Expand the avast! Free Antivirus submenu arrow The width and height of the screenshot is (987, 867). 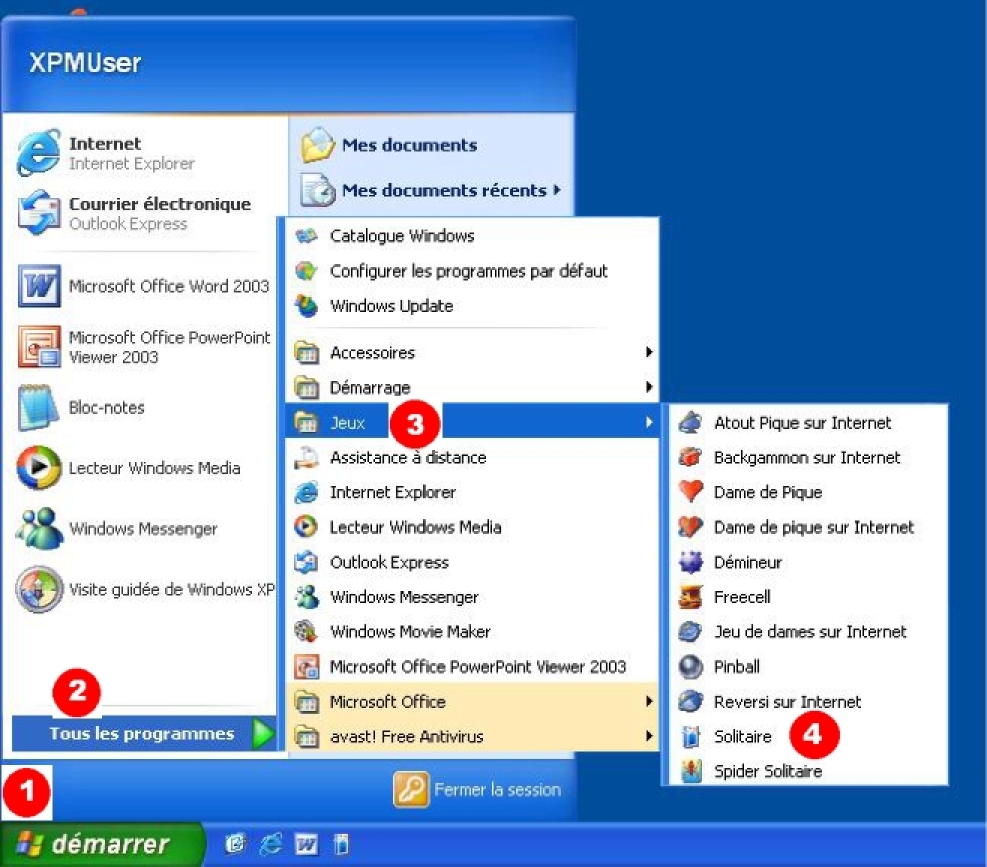[649, 736]
